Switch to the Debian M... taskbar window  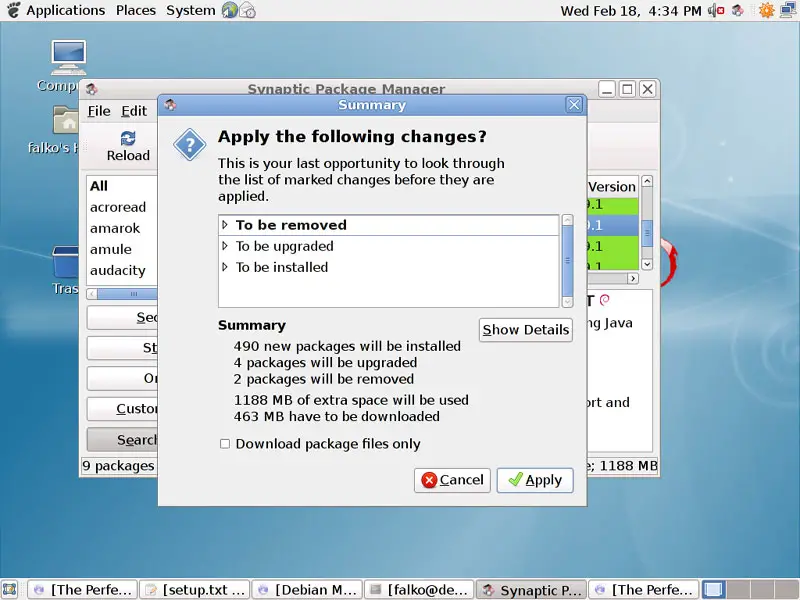pos(307,589)
